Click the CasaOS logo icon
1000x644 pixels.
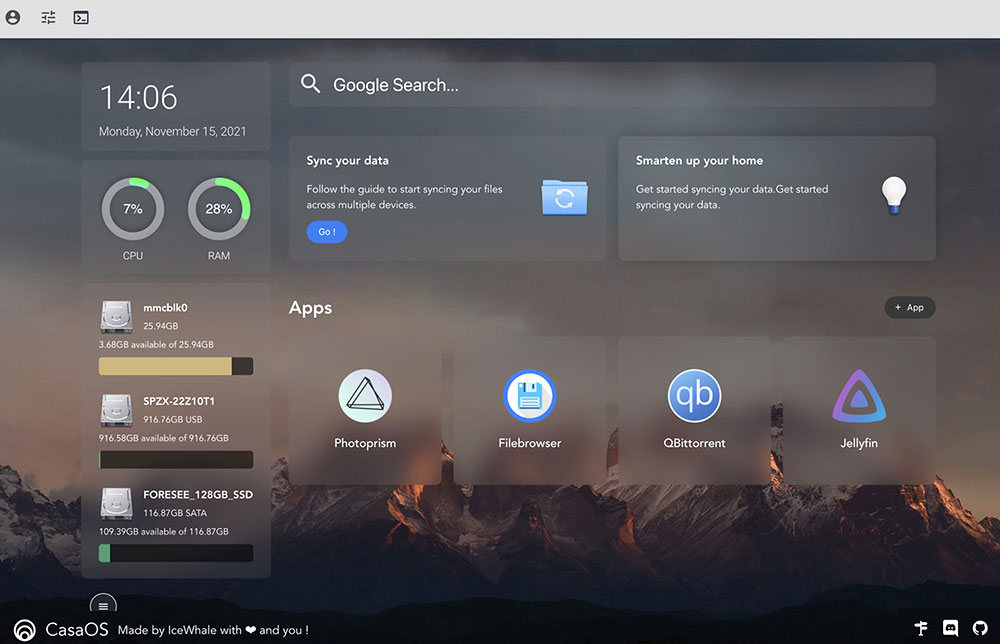(25, 630)
